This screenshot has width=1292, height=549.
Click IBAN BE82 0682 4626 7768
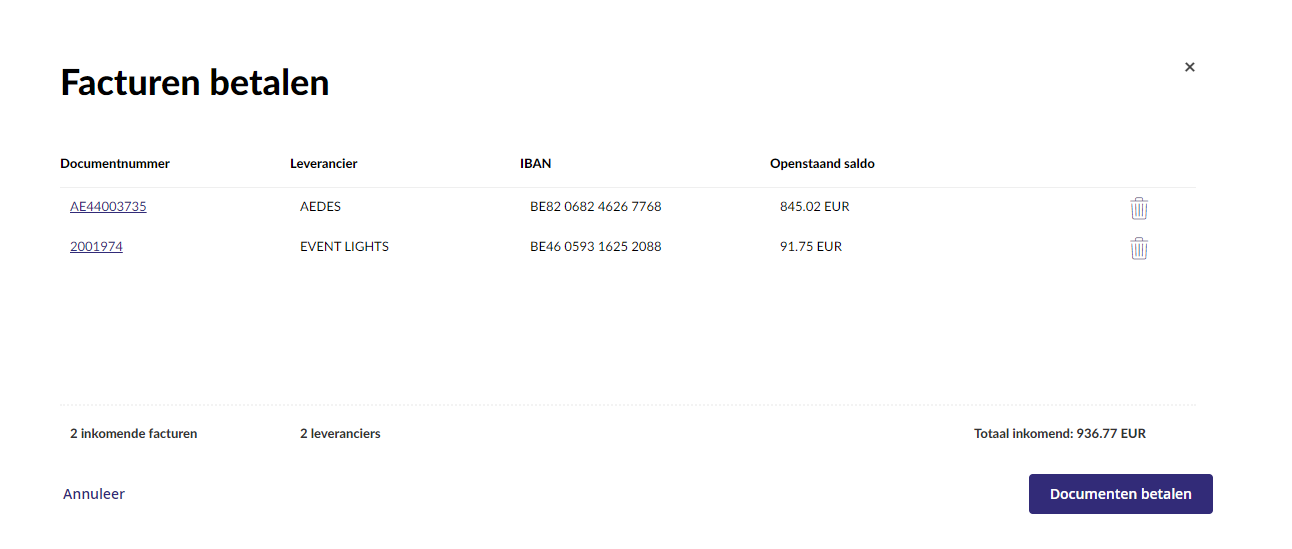tap(596, 207)
